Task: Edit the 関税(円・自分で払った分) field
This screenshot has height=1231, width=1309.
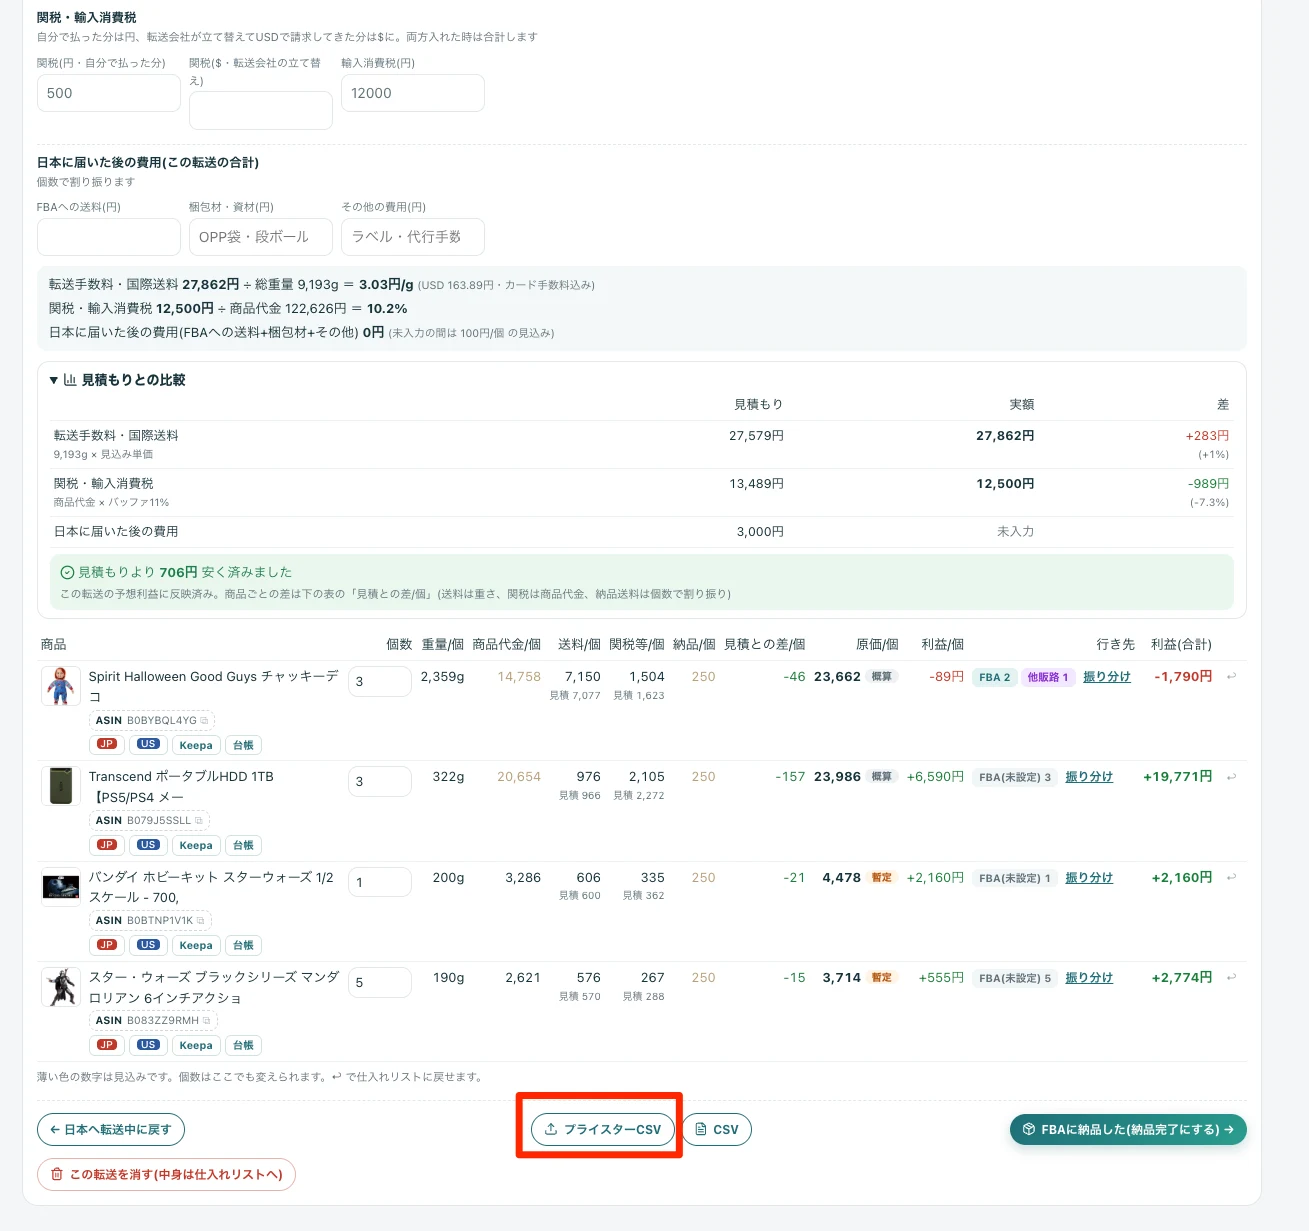Action: point(109,93)
